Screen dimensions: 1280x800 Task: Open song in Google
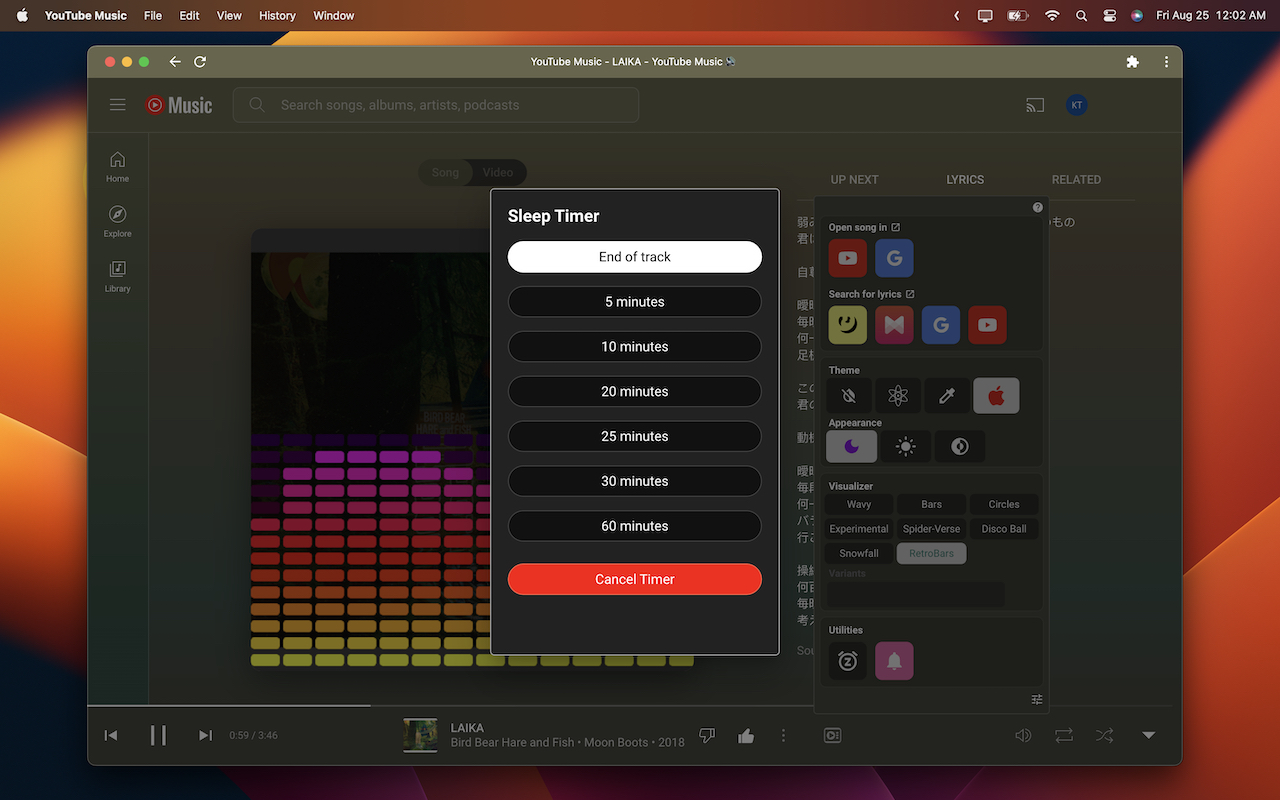[894, 258]
